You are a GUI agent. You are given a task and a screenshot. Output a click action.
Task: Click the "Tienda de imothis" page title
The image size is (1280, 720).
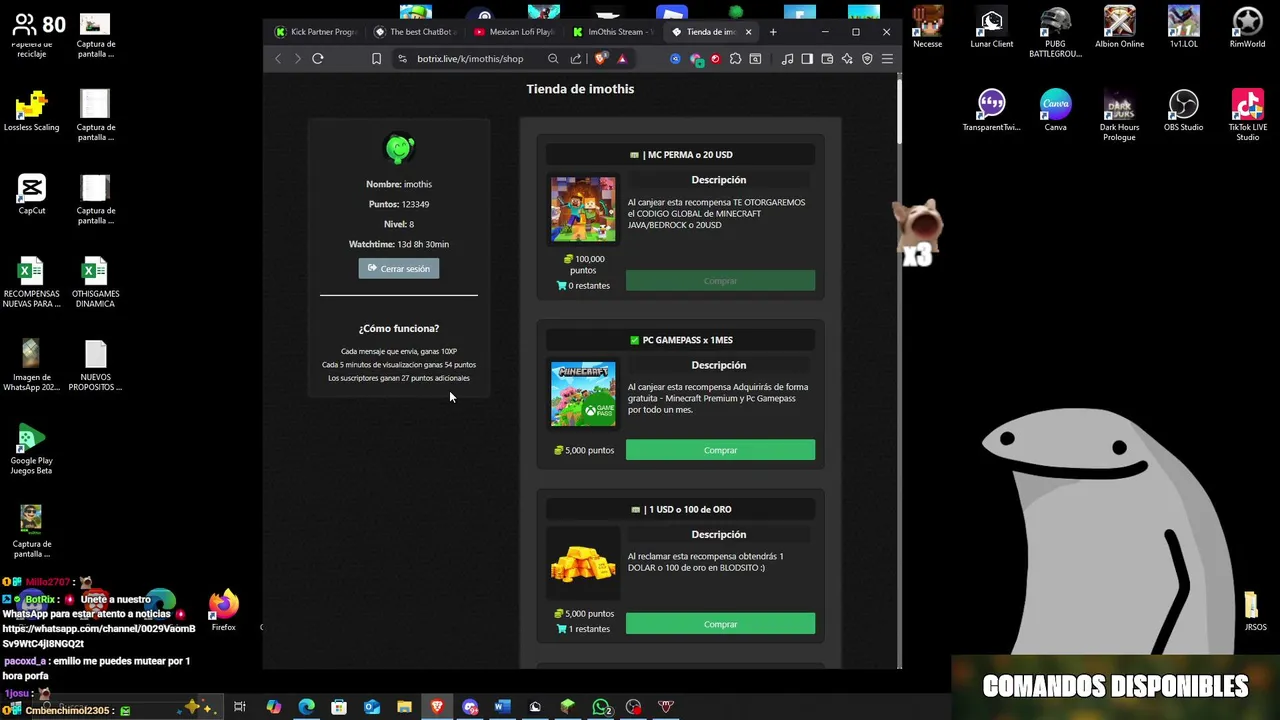(x=580, y=89)
